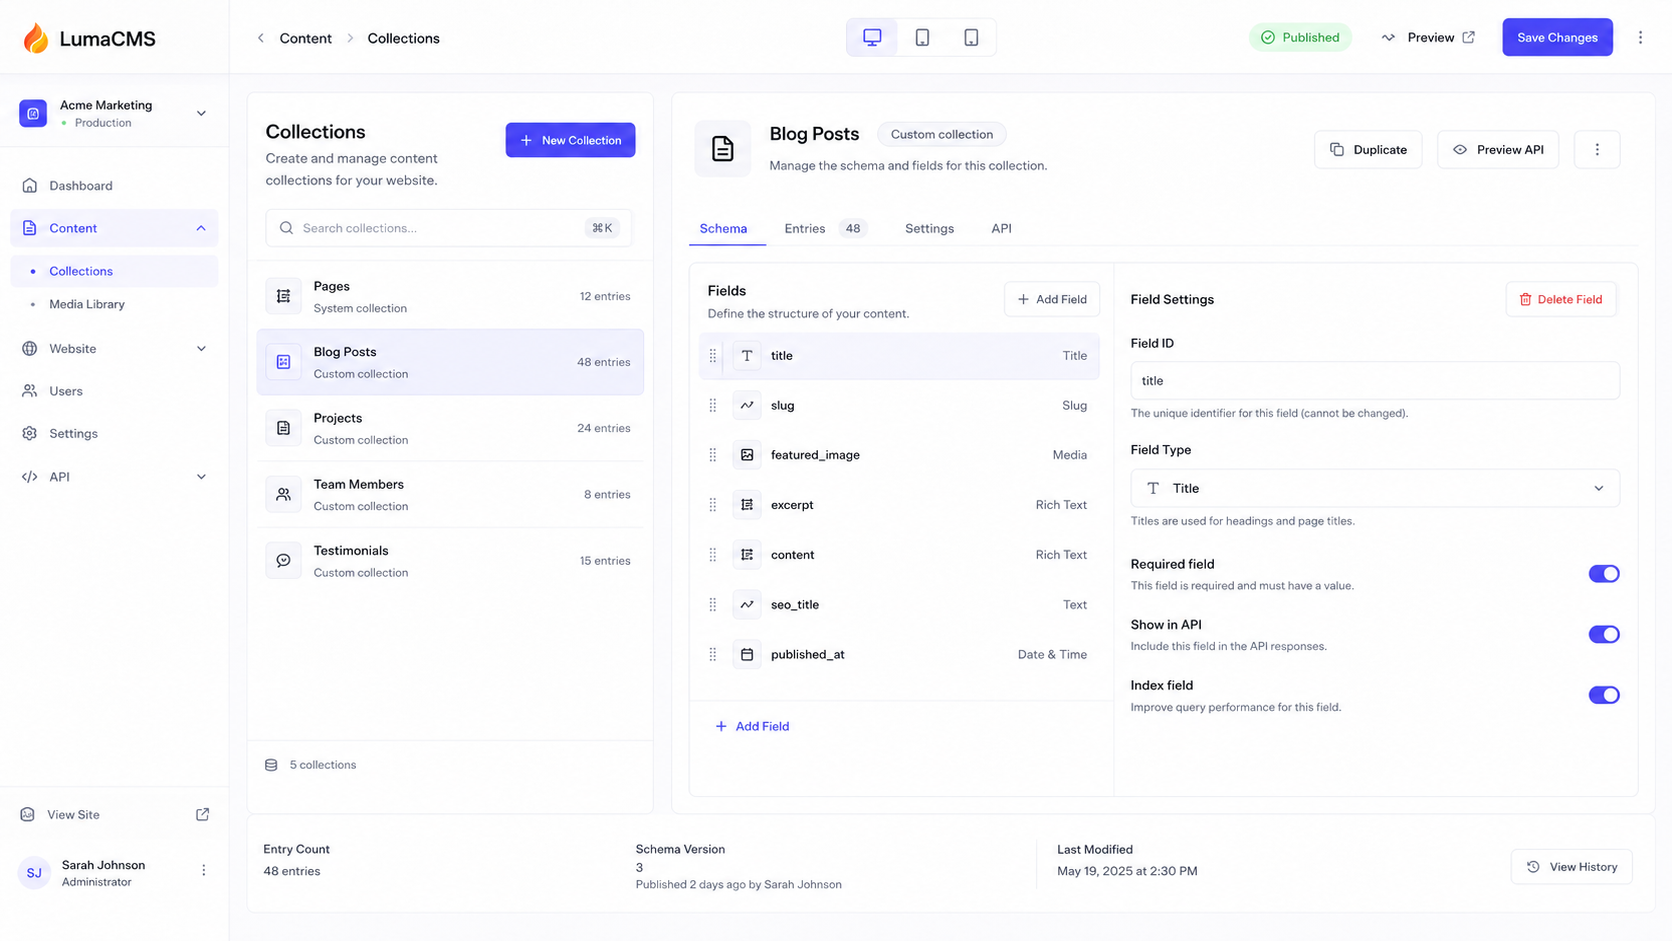Toggle the Required field switch
Viewport: 1672px width, 941px height.
point(1604,574)
